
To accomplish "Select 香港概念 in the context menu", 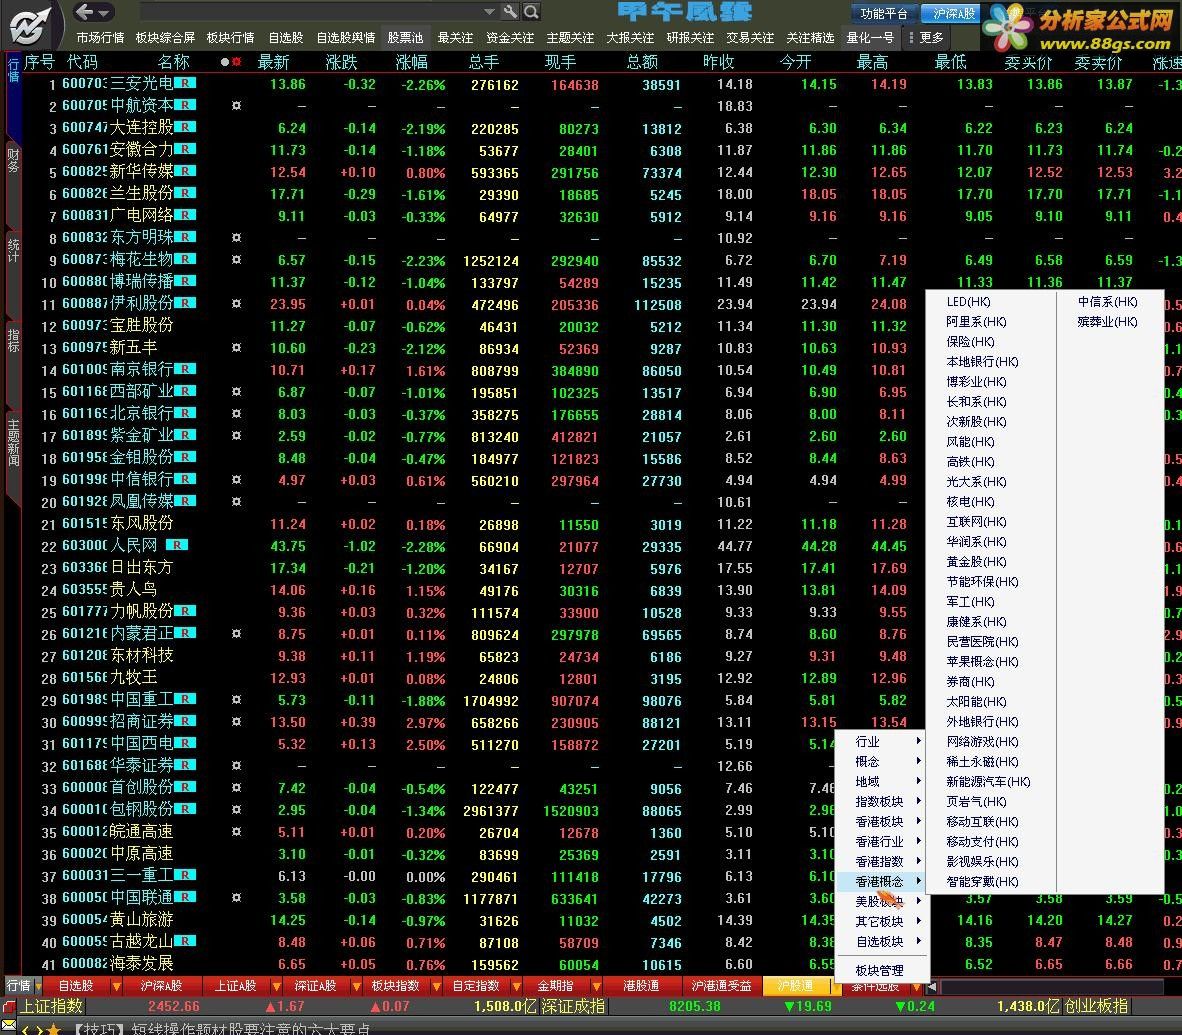I will pyautogui.click(x=882, y=881).
